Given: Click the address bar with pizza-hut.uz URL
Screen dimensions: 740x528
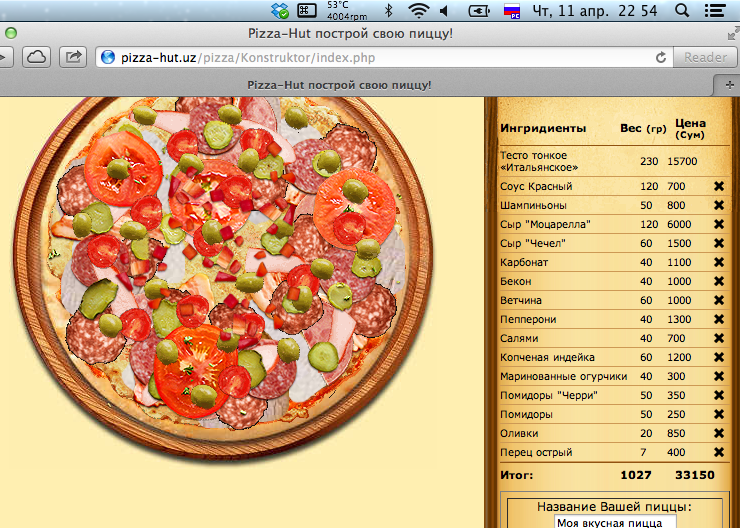Looking at the screenshot, I should 383,58.
